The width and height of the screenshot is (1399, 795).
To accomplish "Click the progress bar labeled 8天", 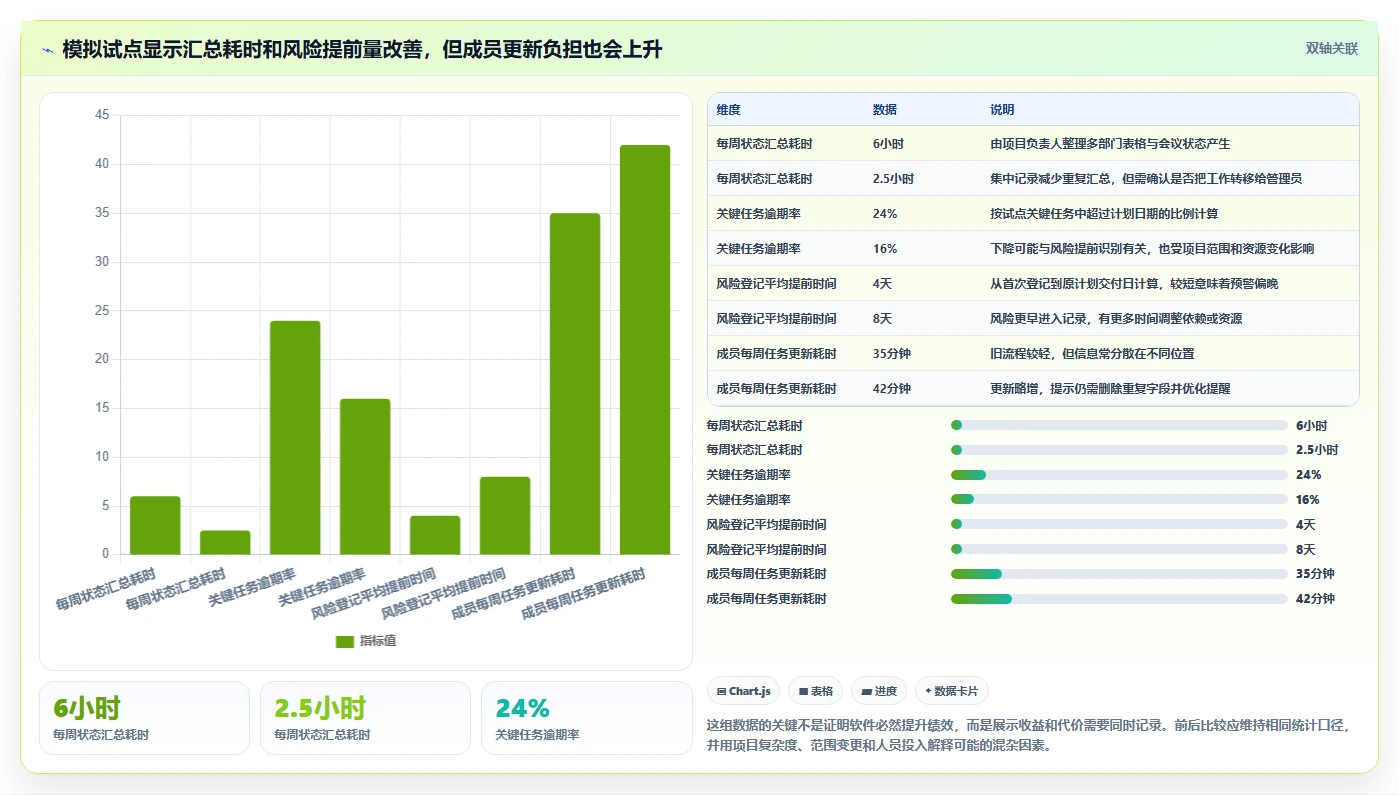I will (1119, 549).
